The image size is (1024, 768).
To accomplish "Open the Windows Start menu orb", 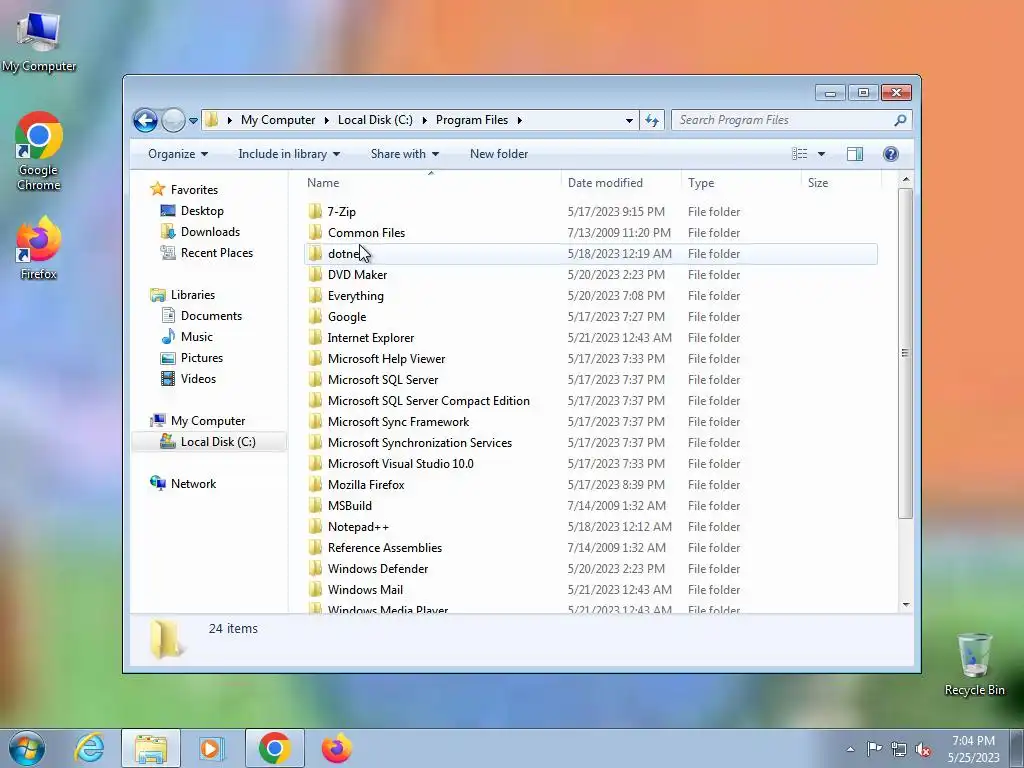I will click(x=27, y=748).
